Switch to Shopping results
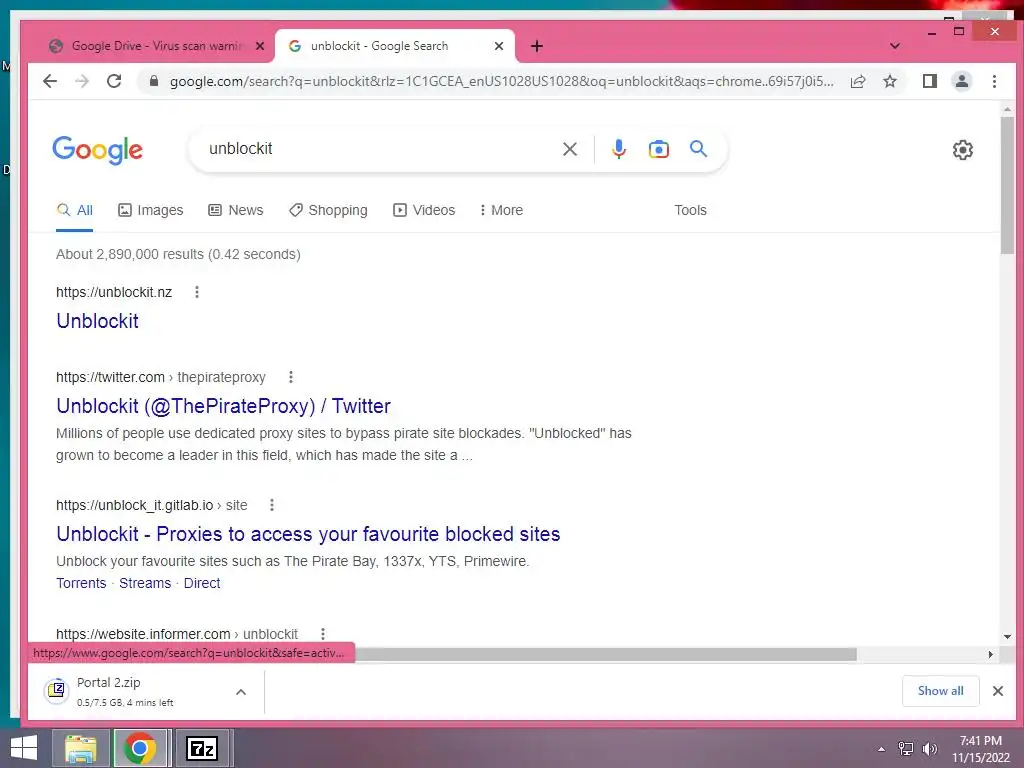 328,210
